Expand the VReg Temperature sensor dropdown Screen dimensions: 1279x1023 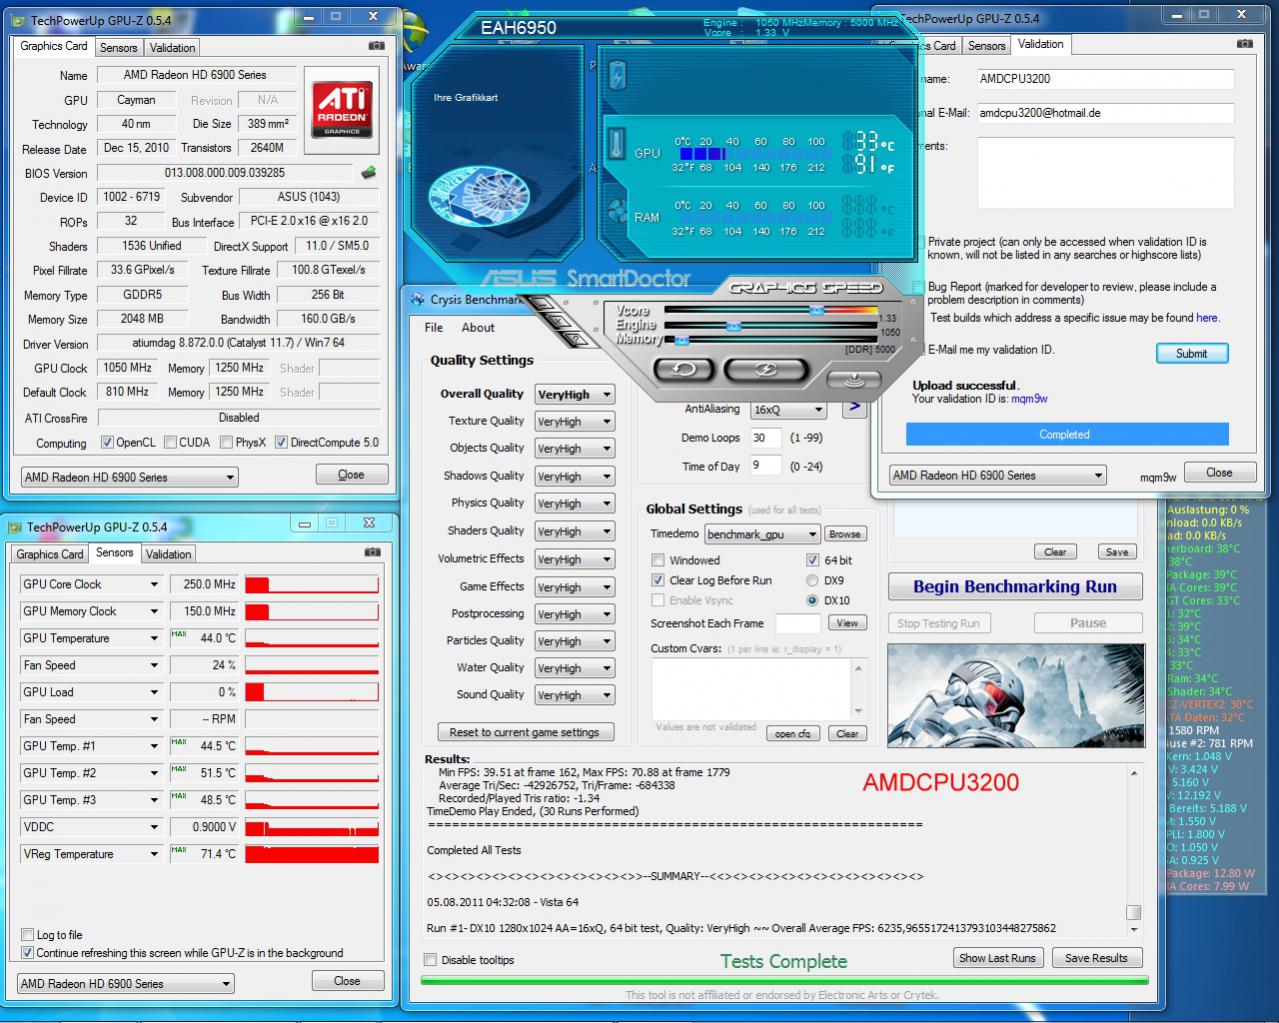tap(154, 854)
